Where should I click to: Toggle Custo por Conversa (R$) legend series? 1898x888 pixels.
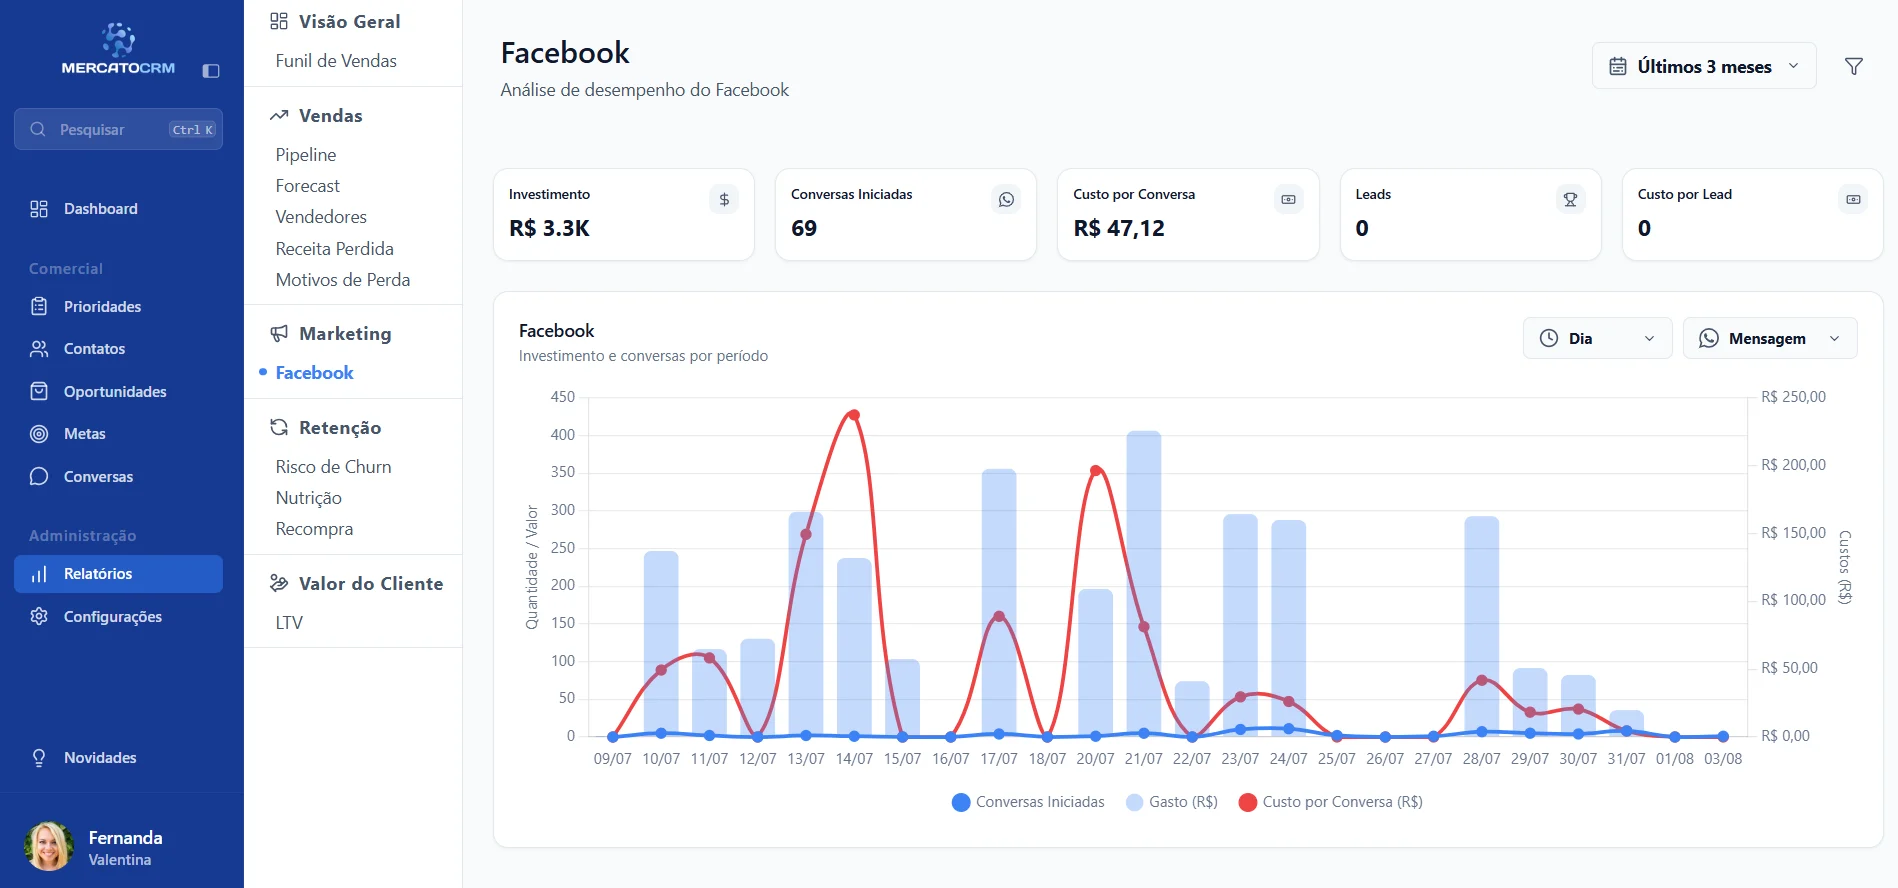click(x=1330, y=802)
